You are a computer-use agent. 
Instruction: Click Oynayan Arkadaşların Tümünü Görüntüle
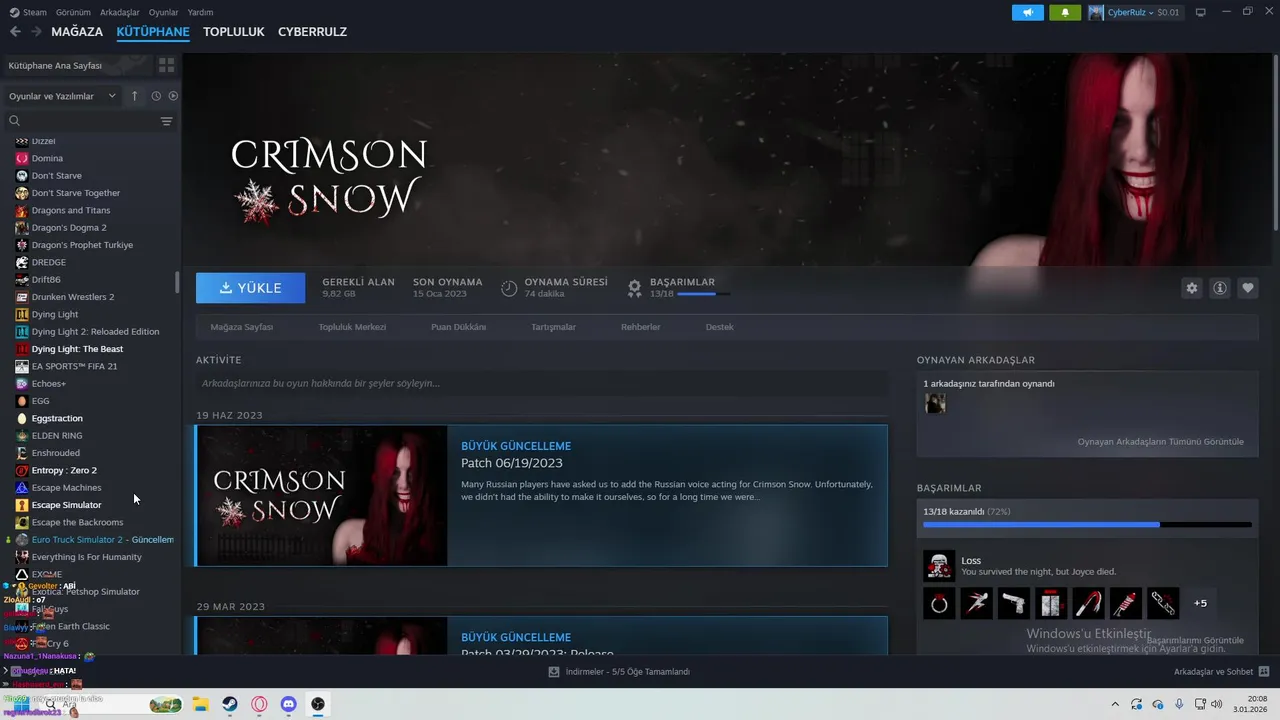1160,441
